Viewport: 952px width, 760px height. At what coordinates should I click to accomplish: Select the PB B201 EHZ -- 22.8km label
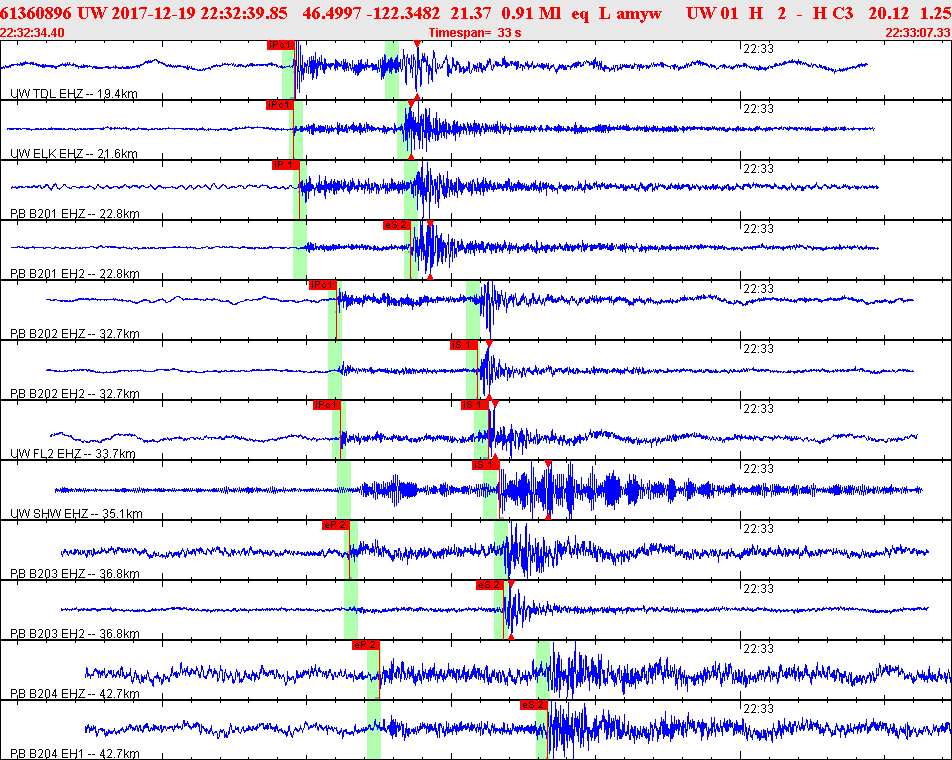click(75, 214)
